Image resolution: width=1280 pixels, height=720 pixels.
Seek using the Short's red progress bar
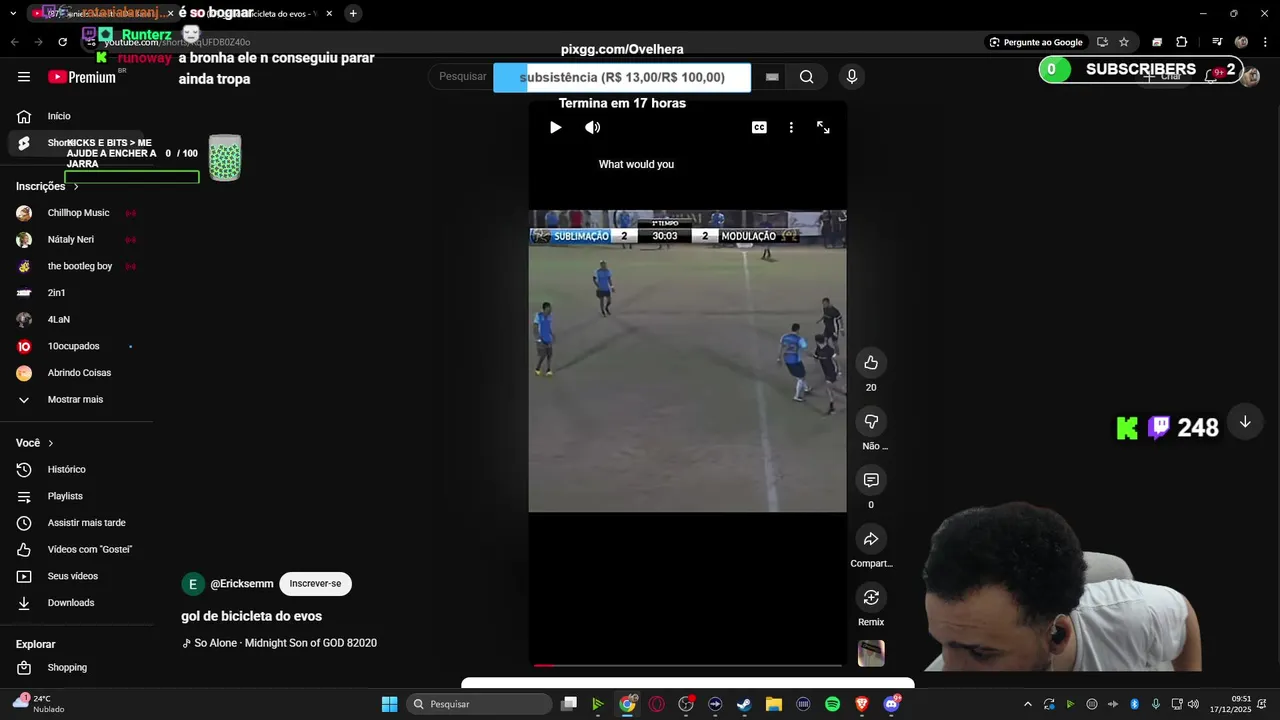pyautogui.click(x=688, y=665)
